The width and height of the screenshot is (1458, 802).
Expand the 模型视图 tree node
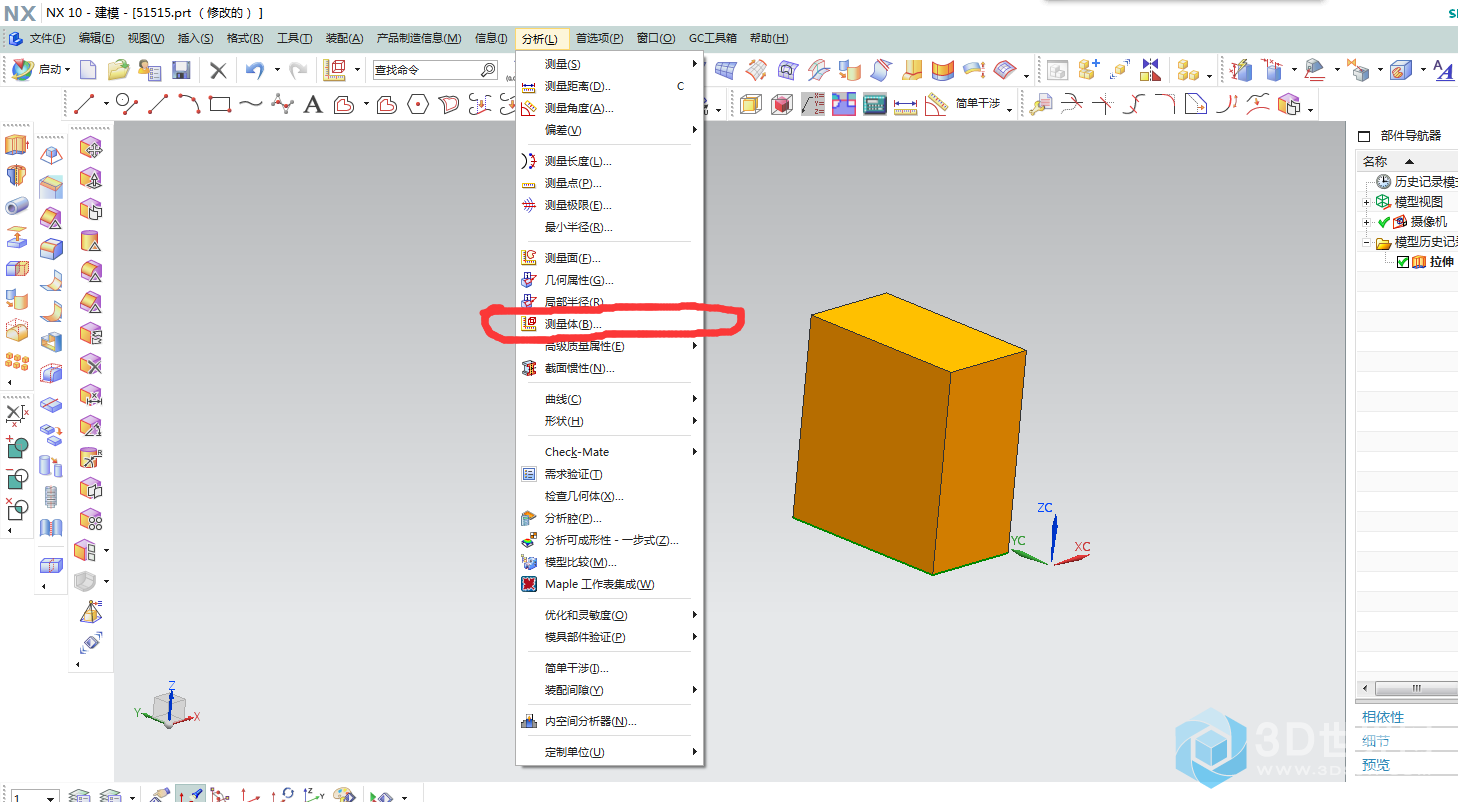pyautogui.click(x=1366, y=202)
